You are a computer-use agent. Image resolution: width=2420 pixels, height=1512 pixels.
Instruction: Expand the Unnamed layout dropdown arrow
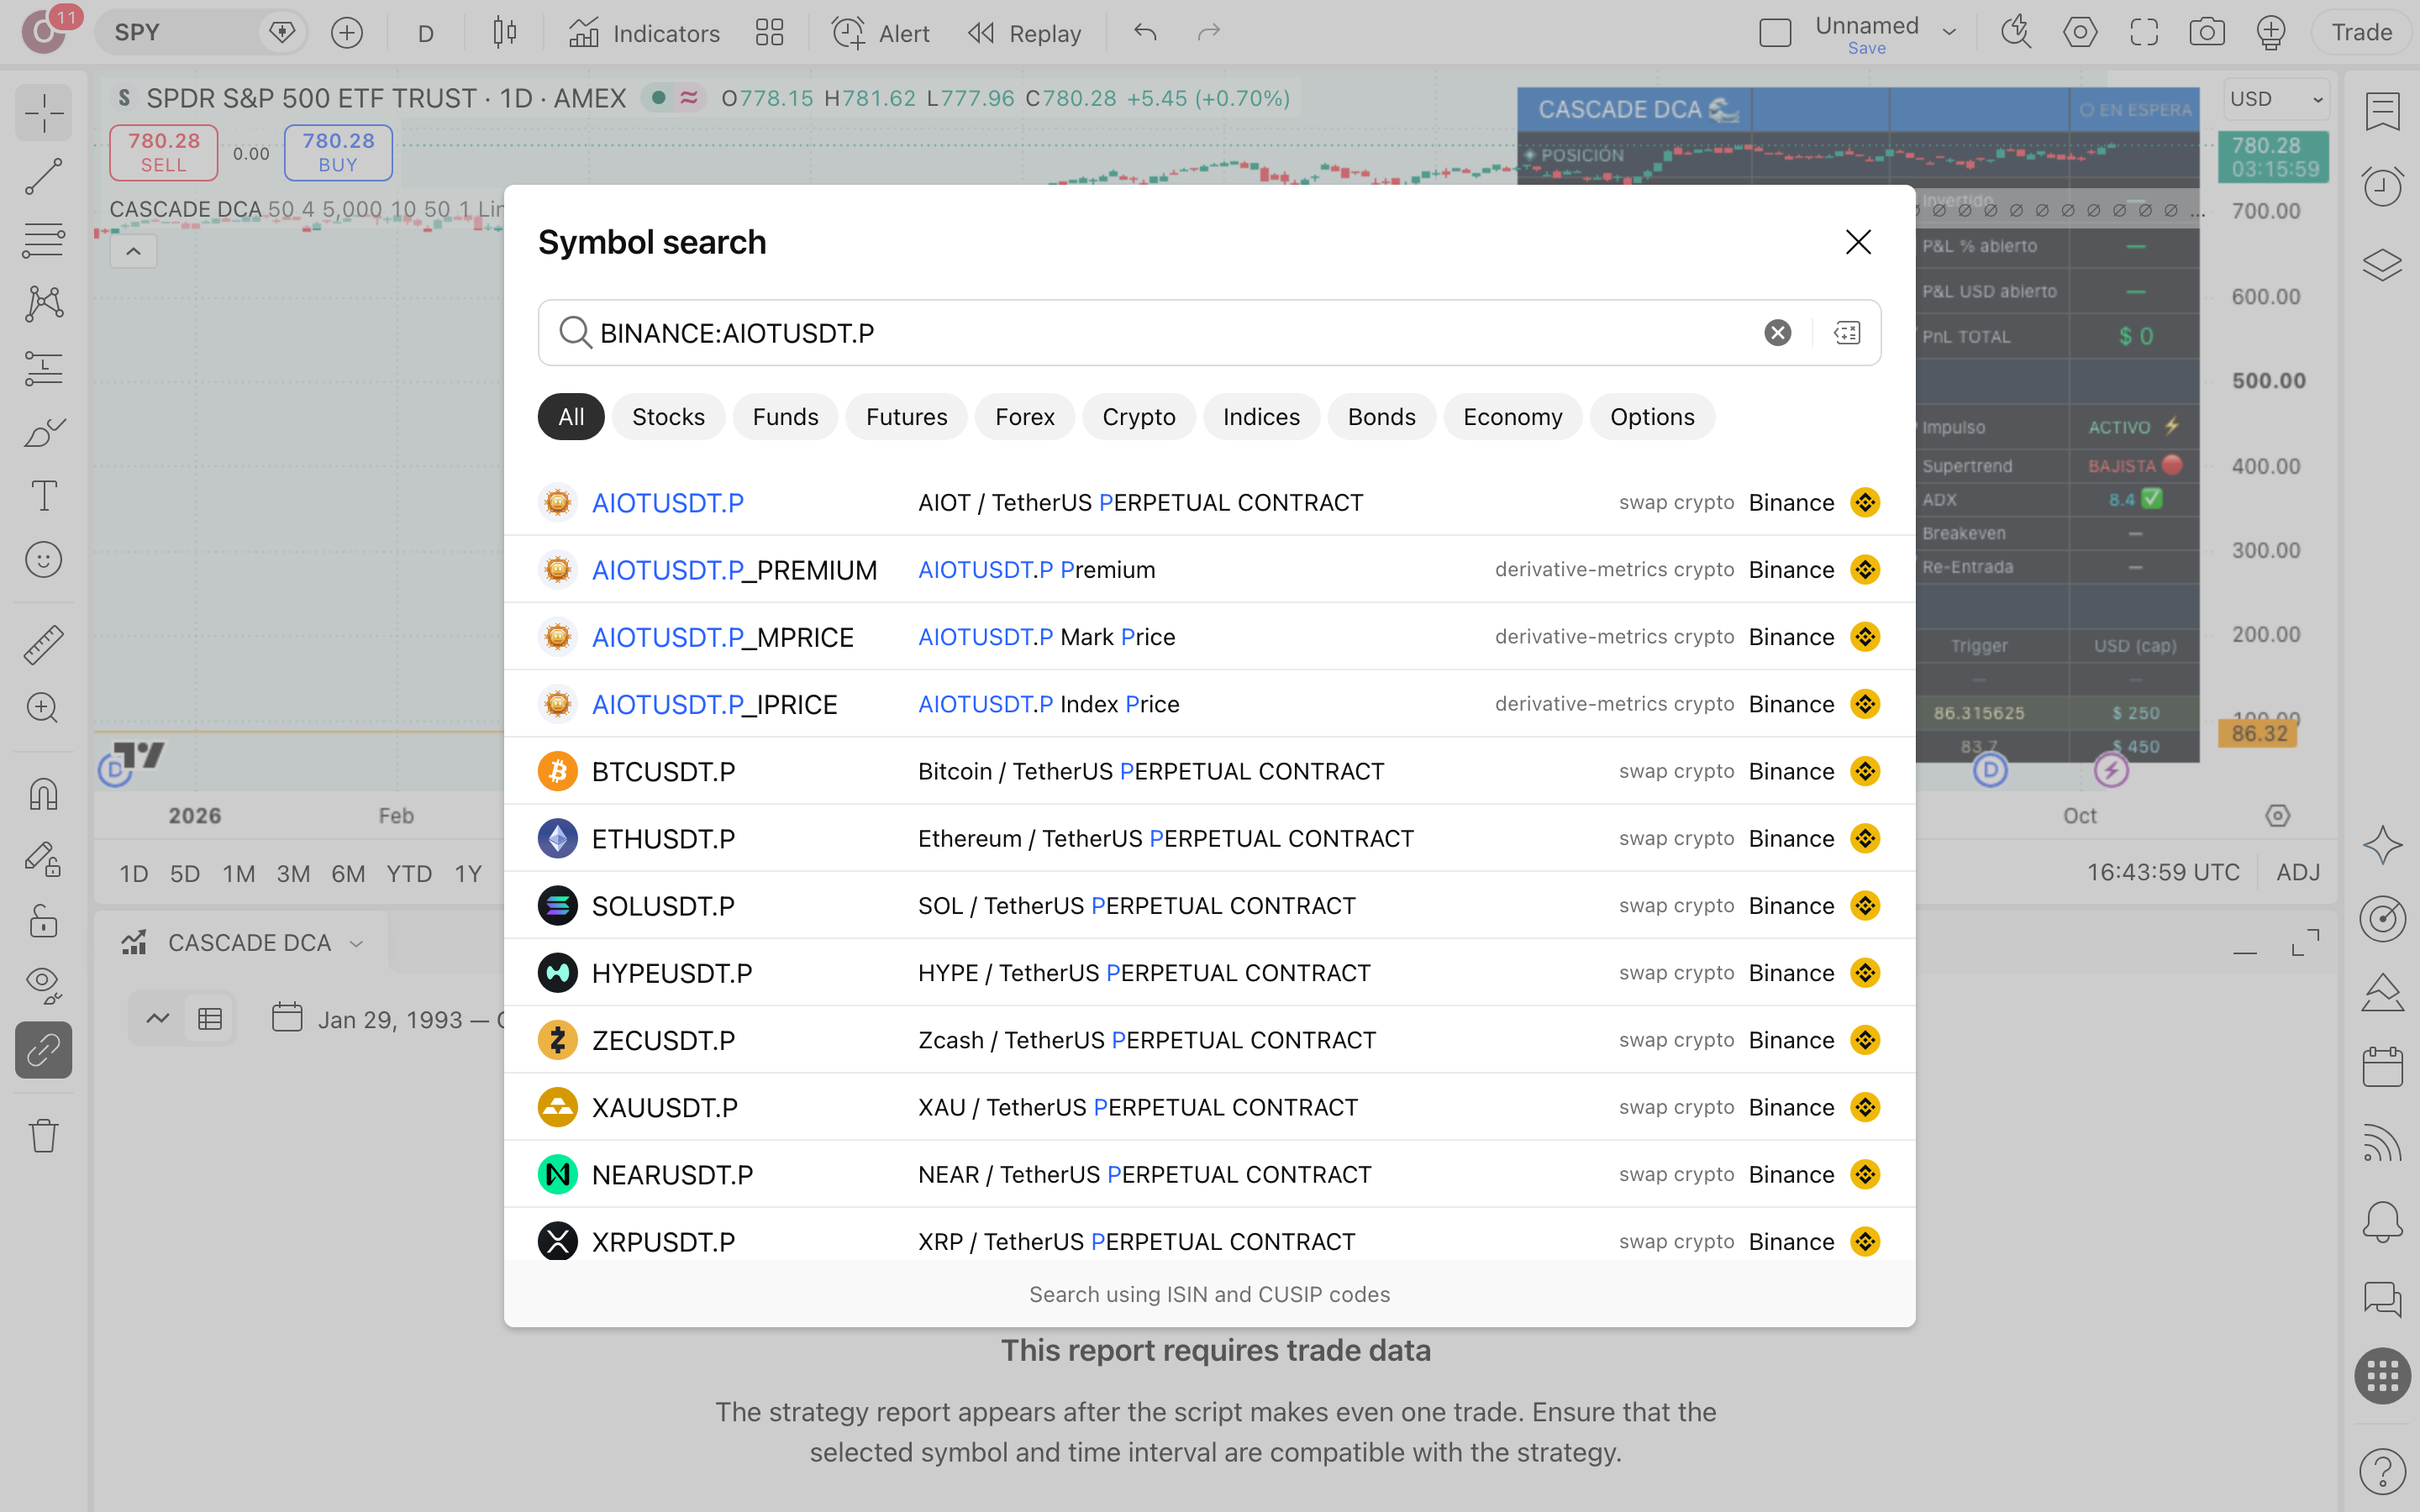click(1949, 33)
